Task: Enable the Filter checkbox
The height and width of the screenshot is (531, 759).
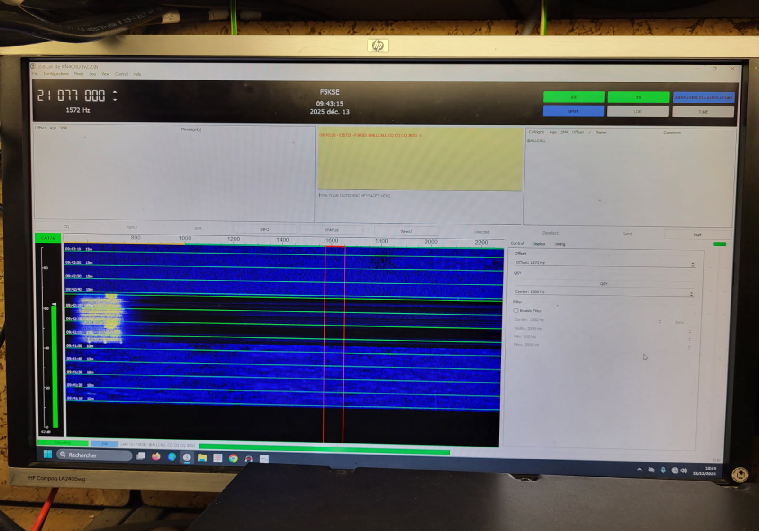Action: click(516, 311)
